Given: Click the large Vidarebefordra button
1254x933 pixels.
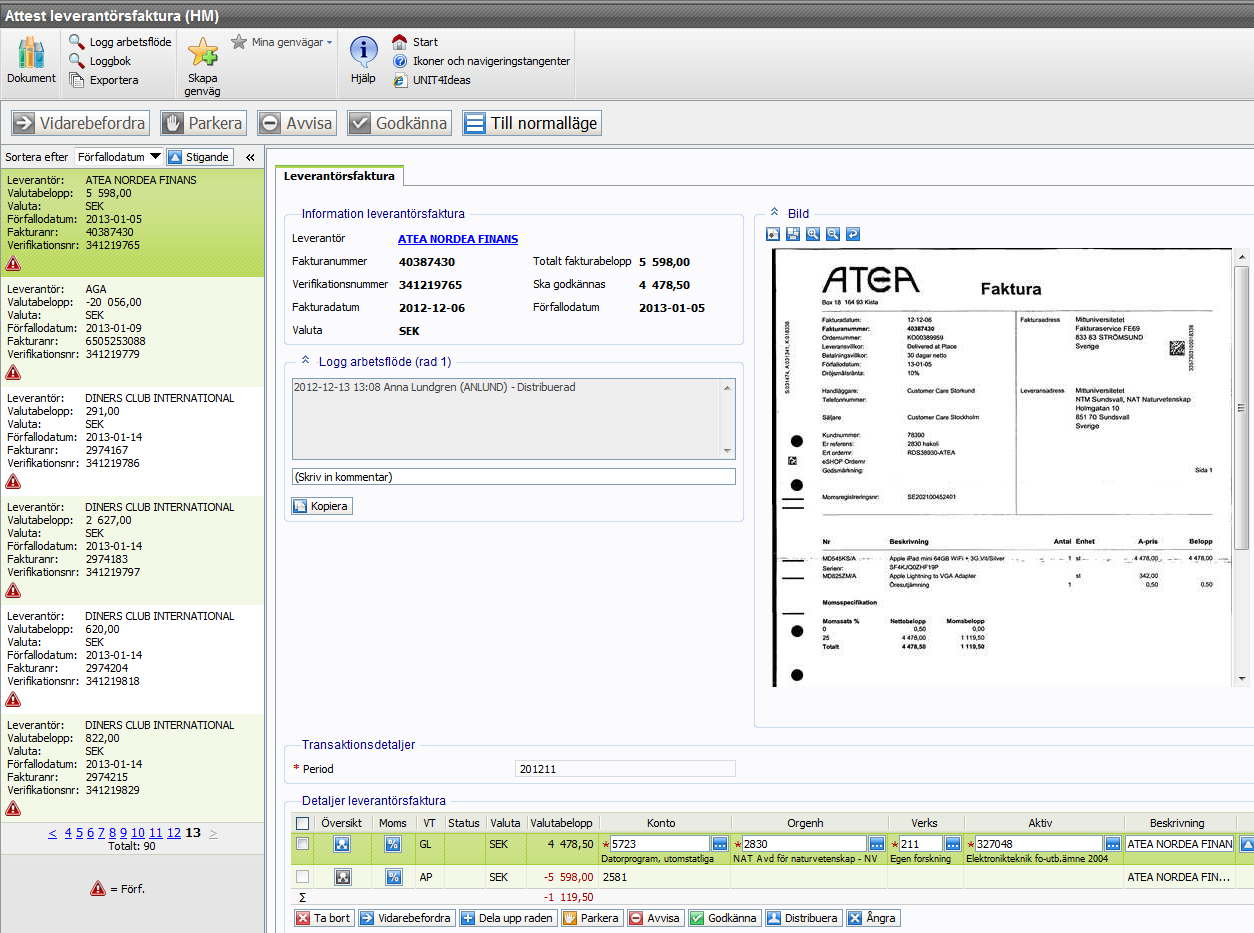Looking at the screenshot, I should click(80, 123).
